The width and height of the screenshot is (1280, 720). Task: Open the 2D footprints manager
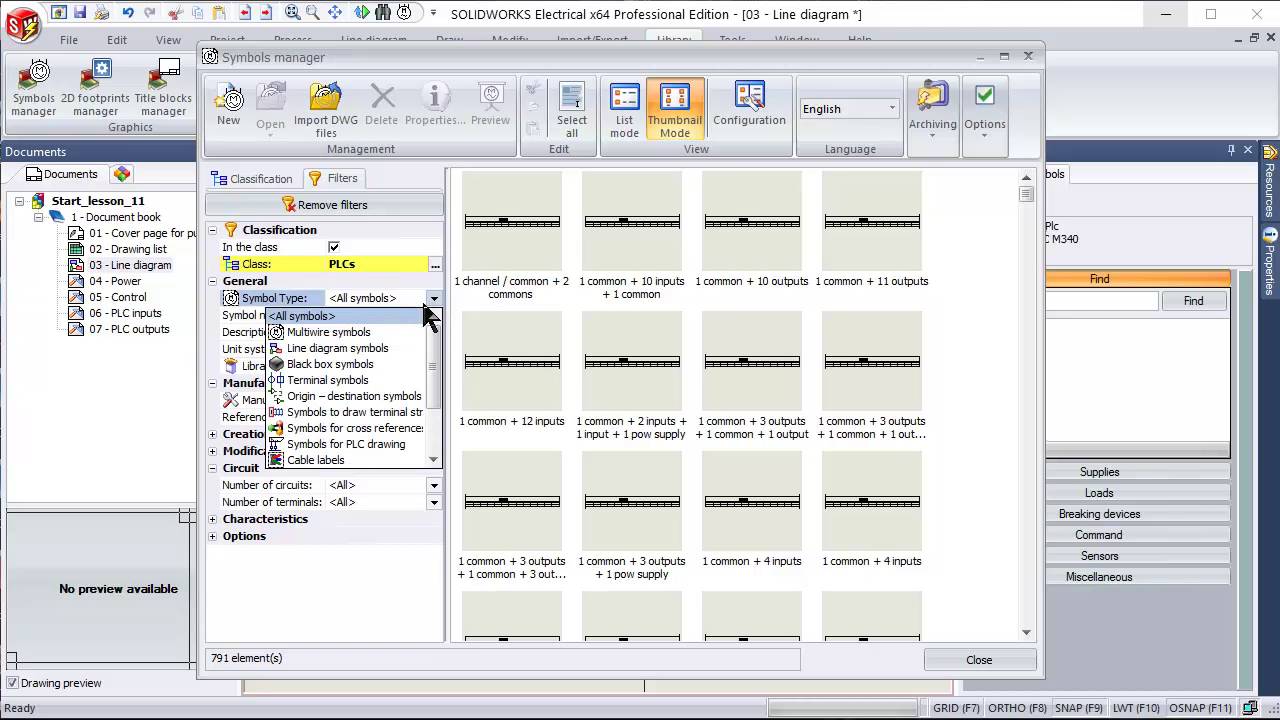pos(95,88)
